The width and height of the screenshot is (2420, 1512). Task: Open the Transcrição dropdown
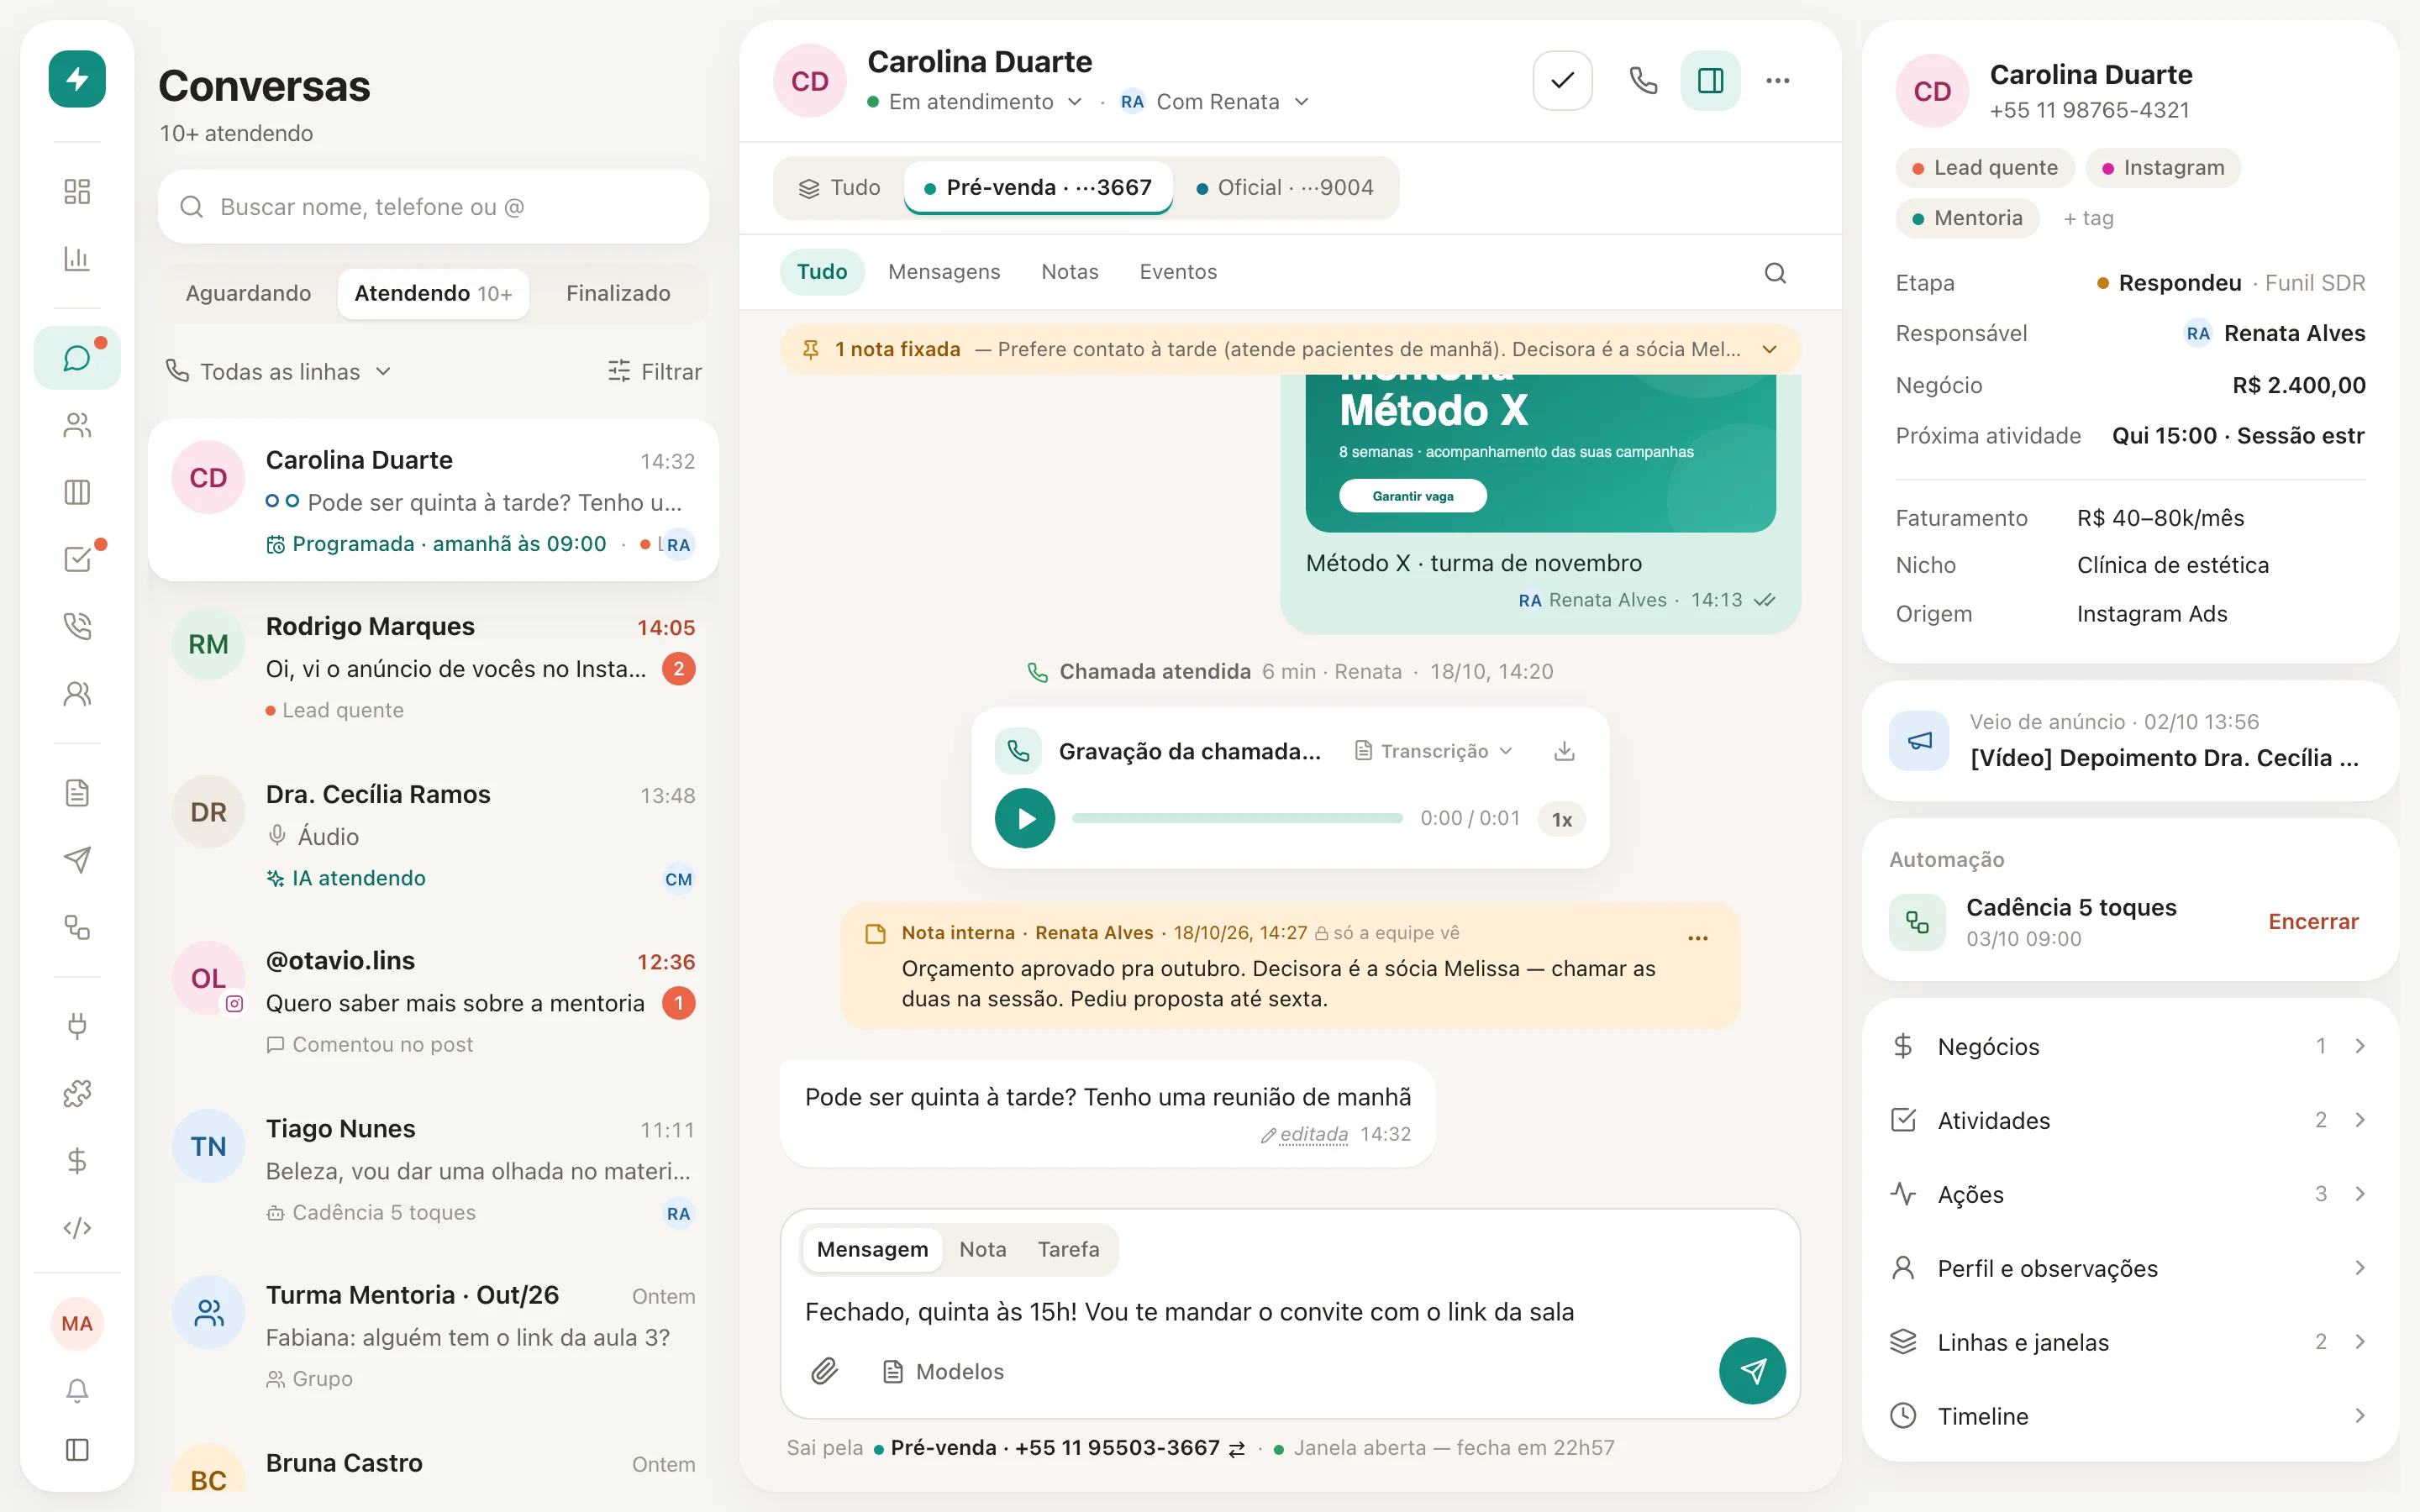click(x=1434, y=751)
